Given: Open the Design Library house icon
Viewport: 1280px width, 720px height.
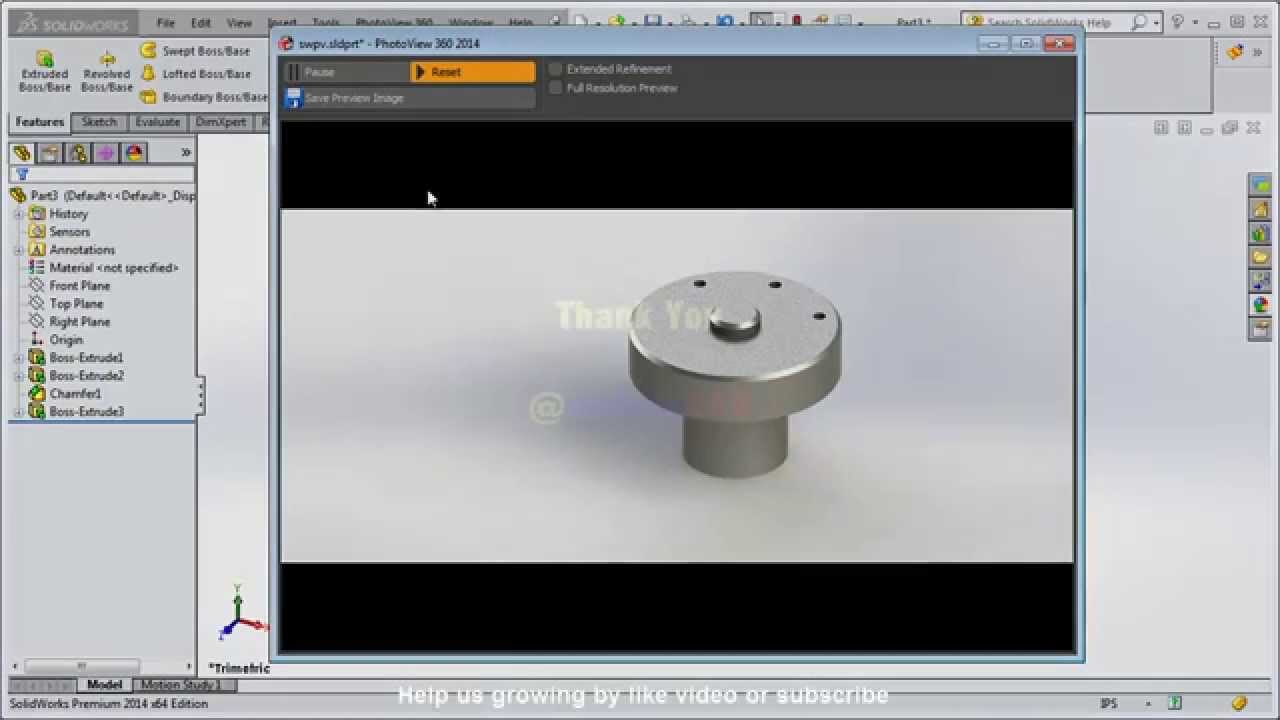Looking at the screenshot, I should click(1260, 209).
